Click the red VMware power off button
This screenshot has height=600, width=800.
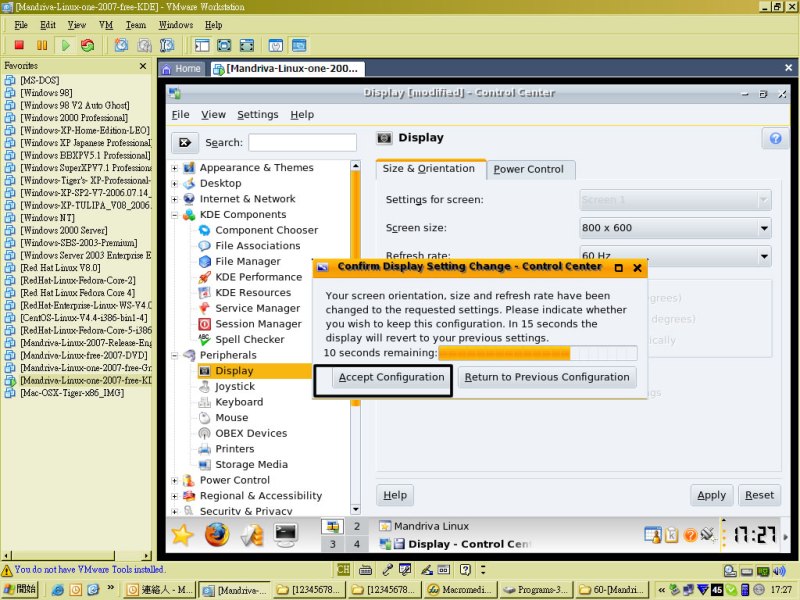click(x=19, y=45)
